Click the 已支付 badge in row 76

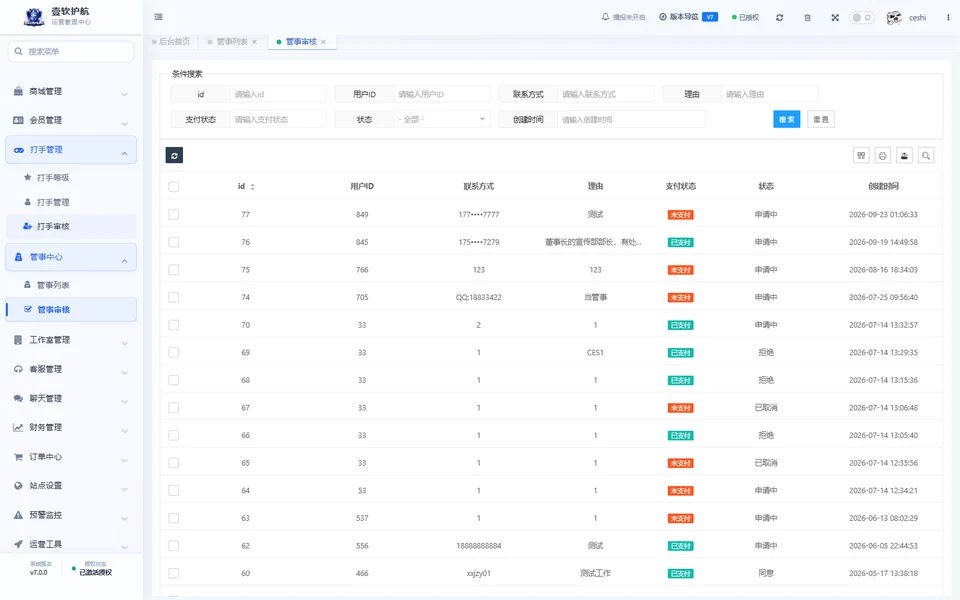(x=680, y=242)
